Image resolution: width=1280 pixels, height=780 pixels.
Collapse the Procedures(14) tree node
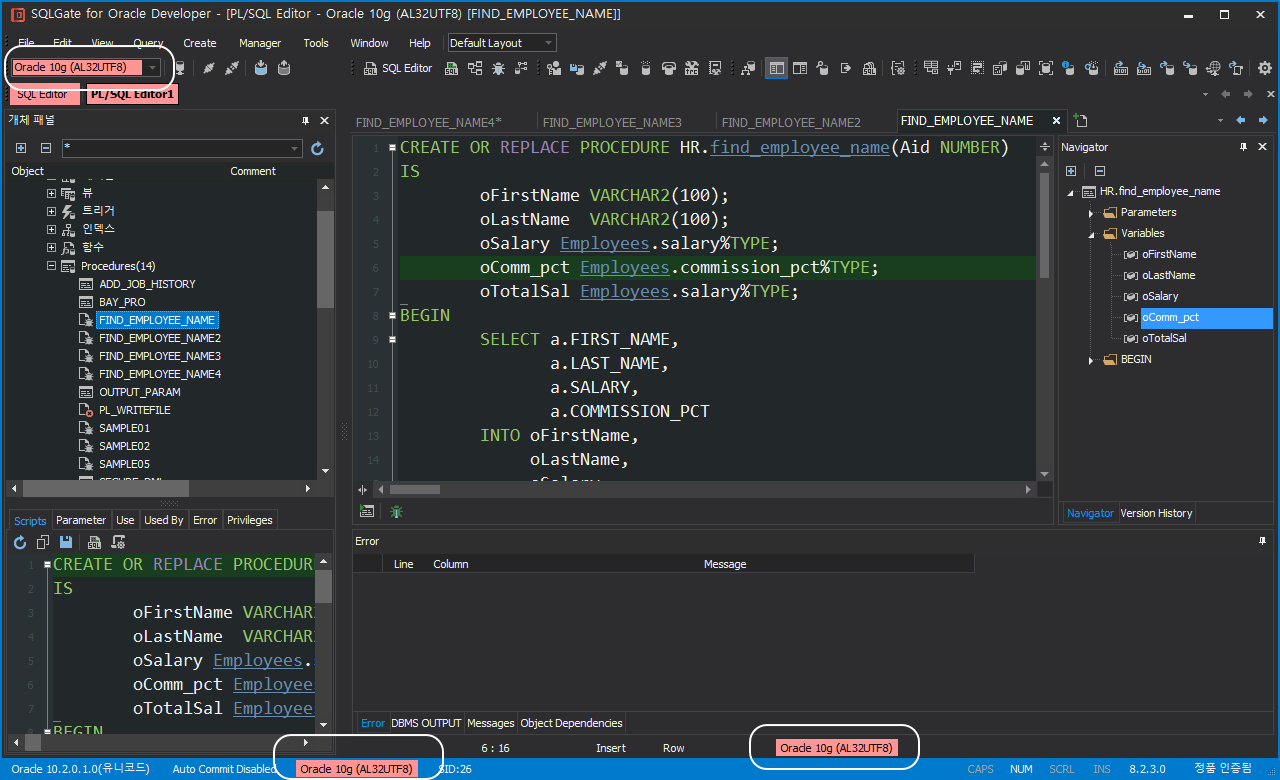click(x=50, y=266)
